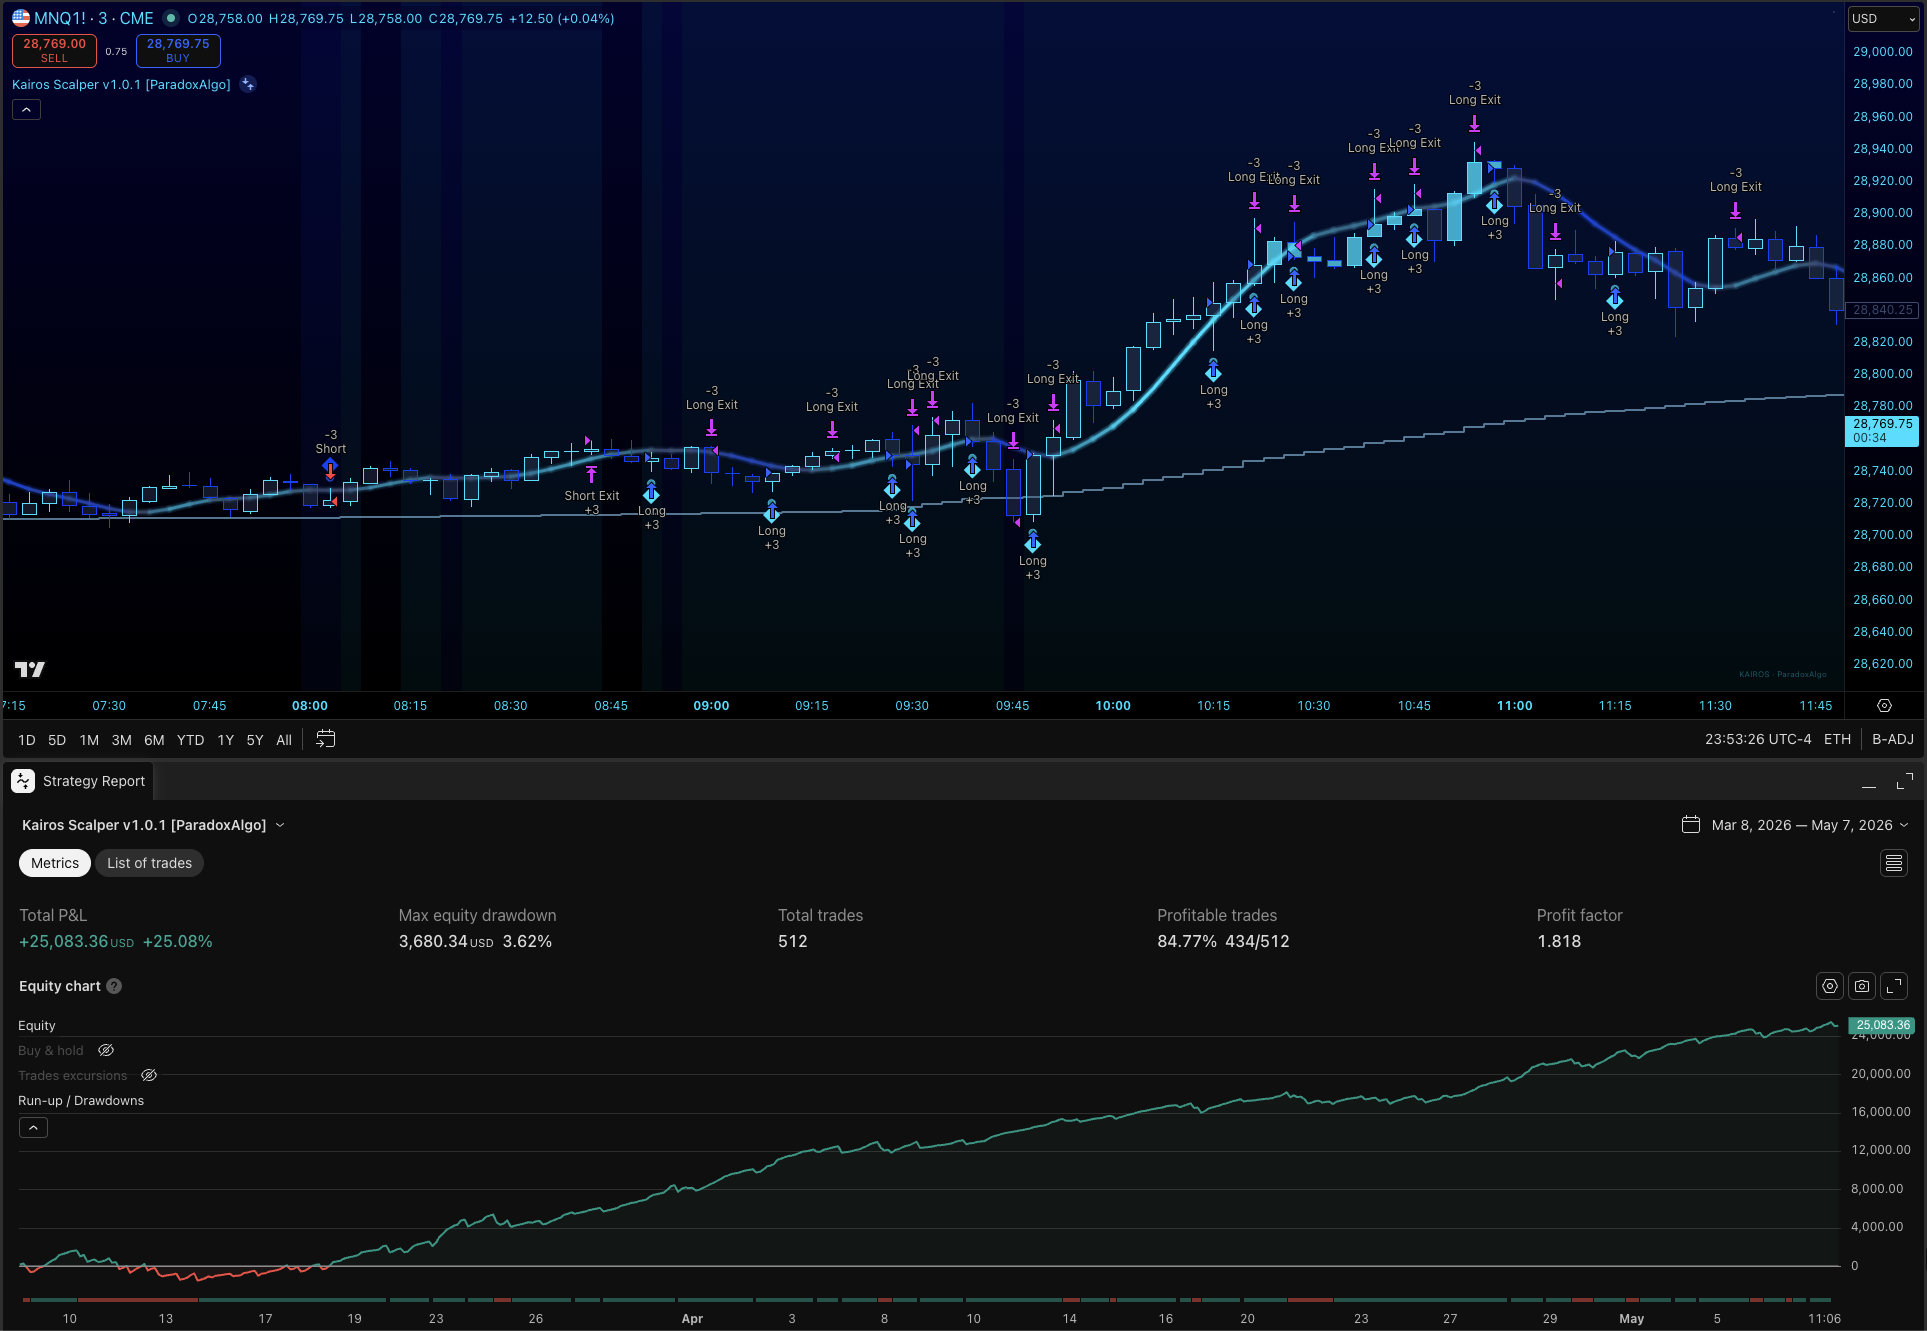Click the red SELL price button

pos(54,50)
